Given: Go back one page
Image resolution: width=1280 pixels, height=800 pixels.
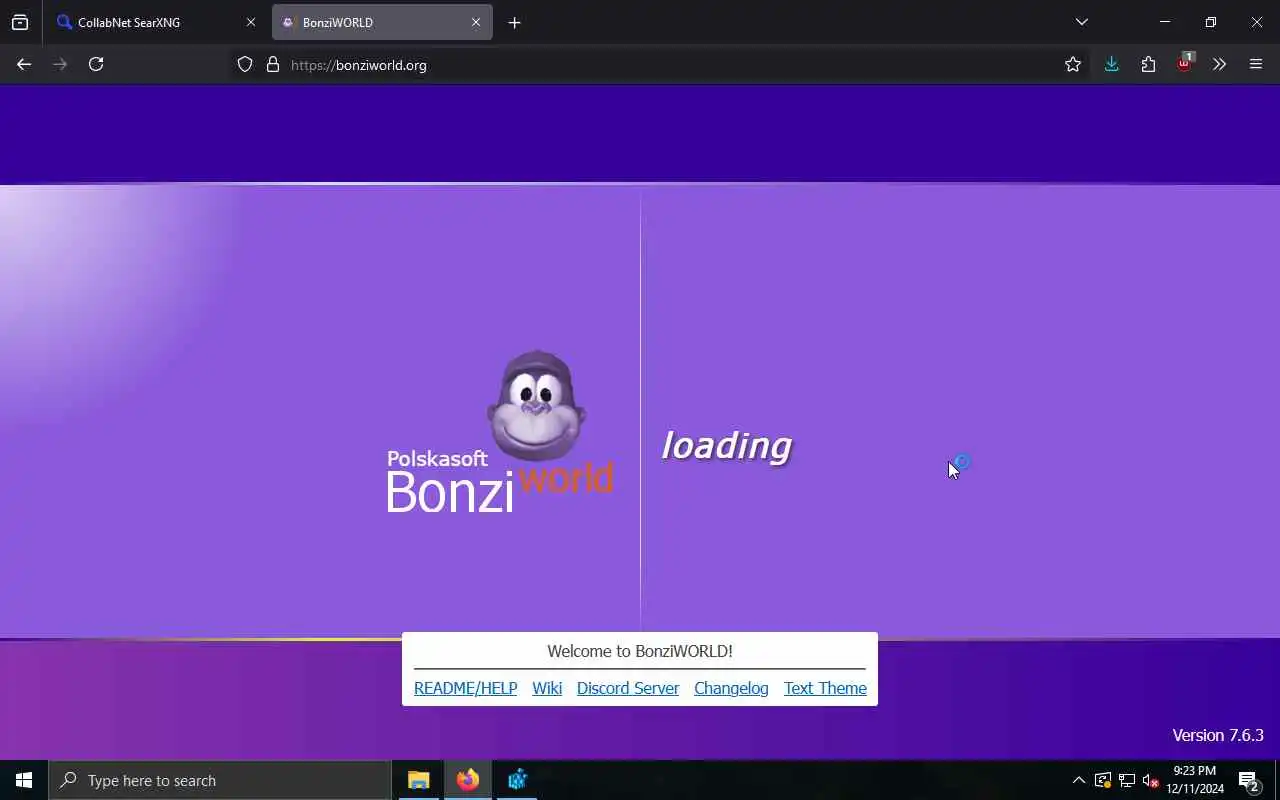Looking at the screenshot, I should coord(24,64).
